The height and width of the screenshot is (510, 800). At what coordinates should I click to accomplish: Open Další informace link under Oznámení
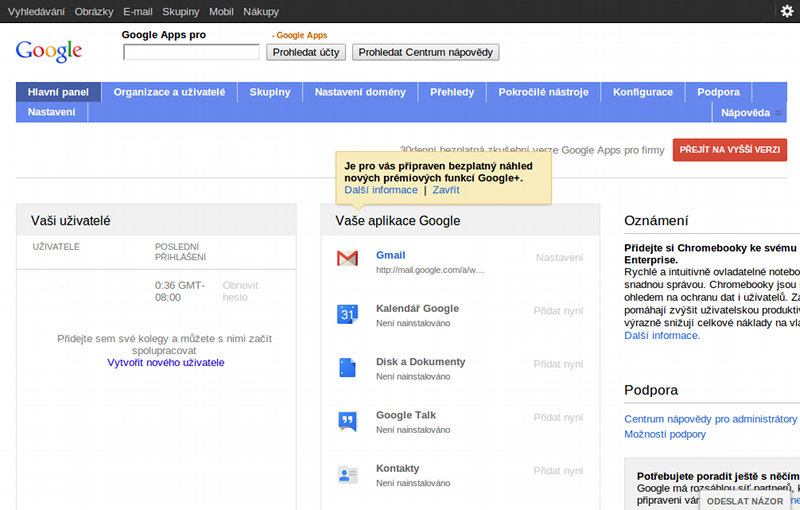(x=662, y=336)
